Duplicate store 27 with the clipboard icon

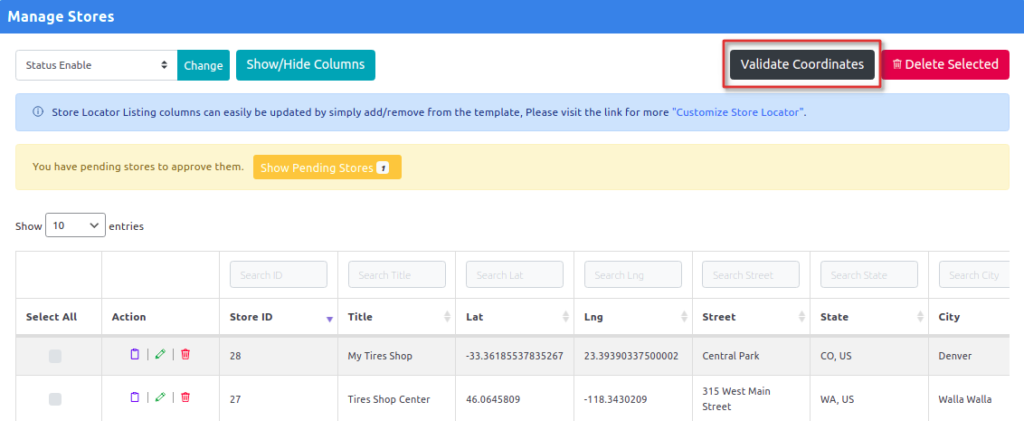tap(135, 397)
